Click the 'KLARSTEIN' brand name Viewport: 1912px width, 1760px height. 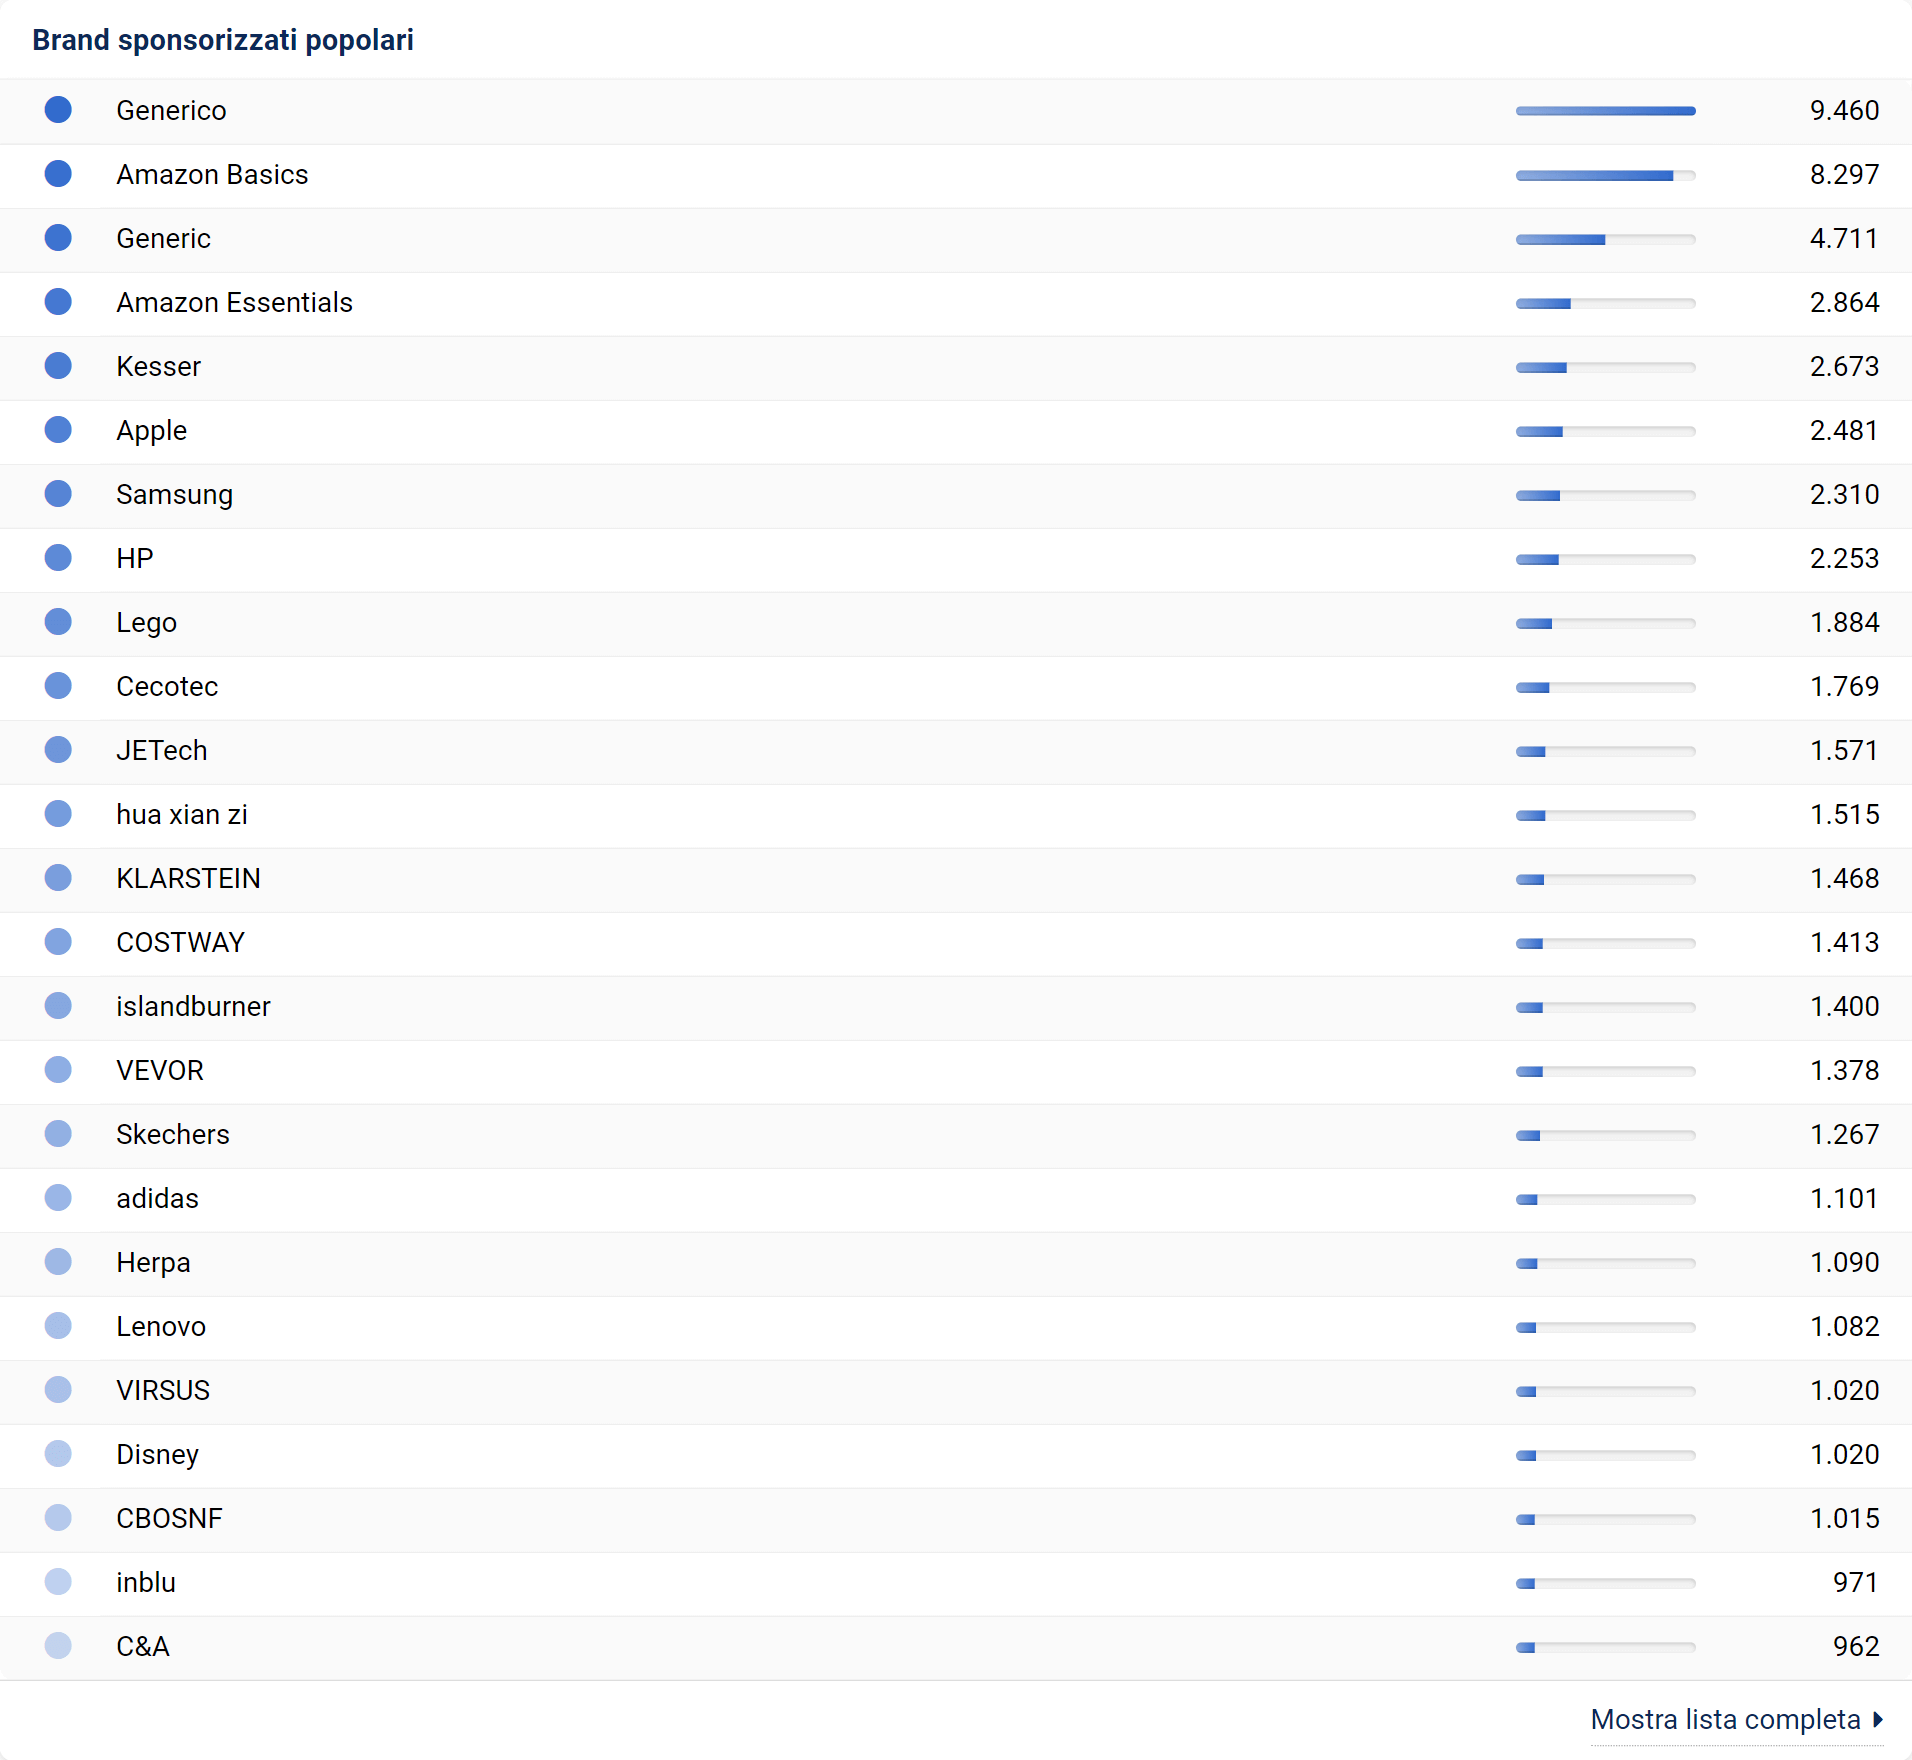click(x=188, y=878)
